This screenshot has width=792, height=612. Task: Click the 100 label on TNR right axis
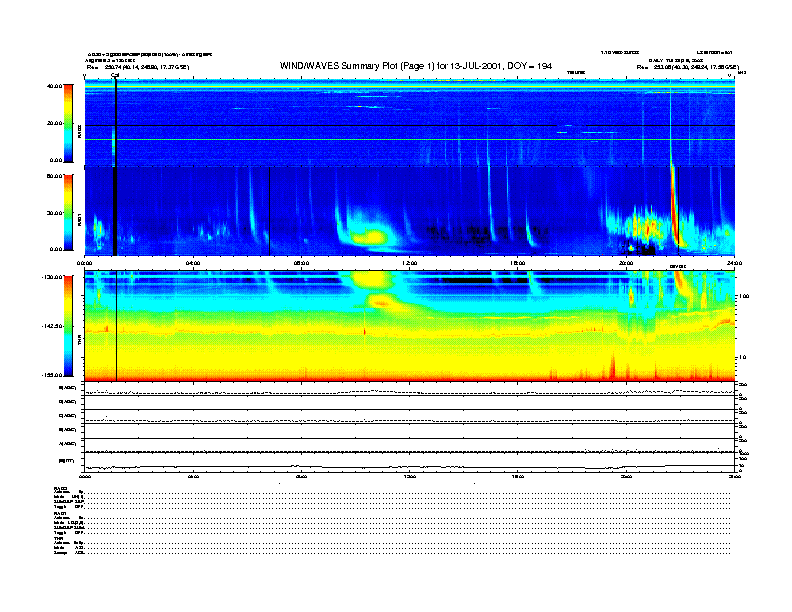[743, 296]
